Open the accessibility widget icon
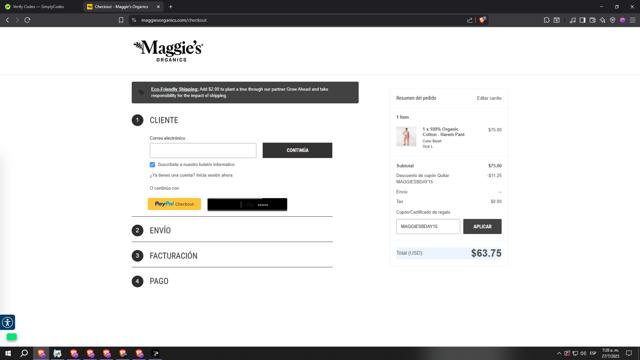Screen dimensions: 640x360 pyautogui.click(x=7, y=322)
